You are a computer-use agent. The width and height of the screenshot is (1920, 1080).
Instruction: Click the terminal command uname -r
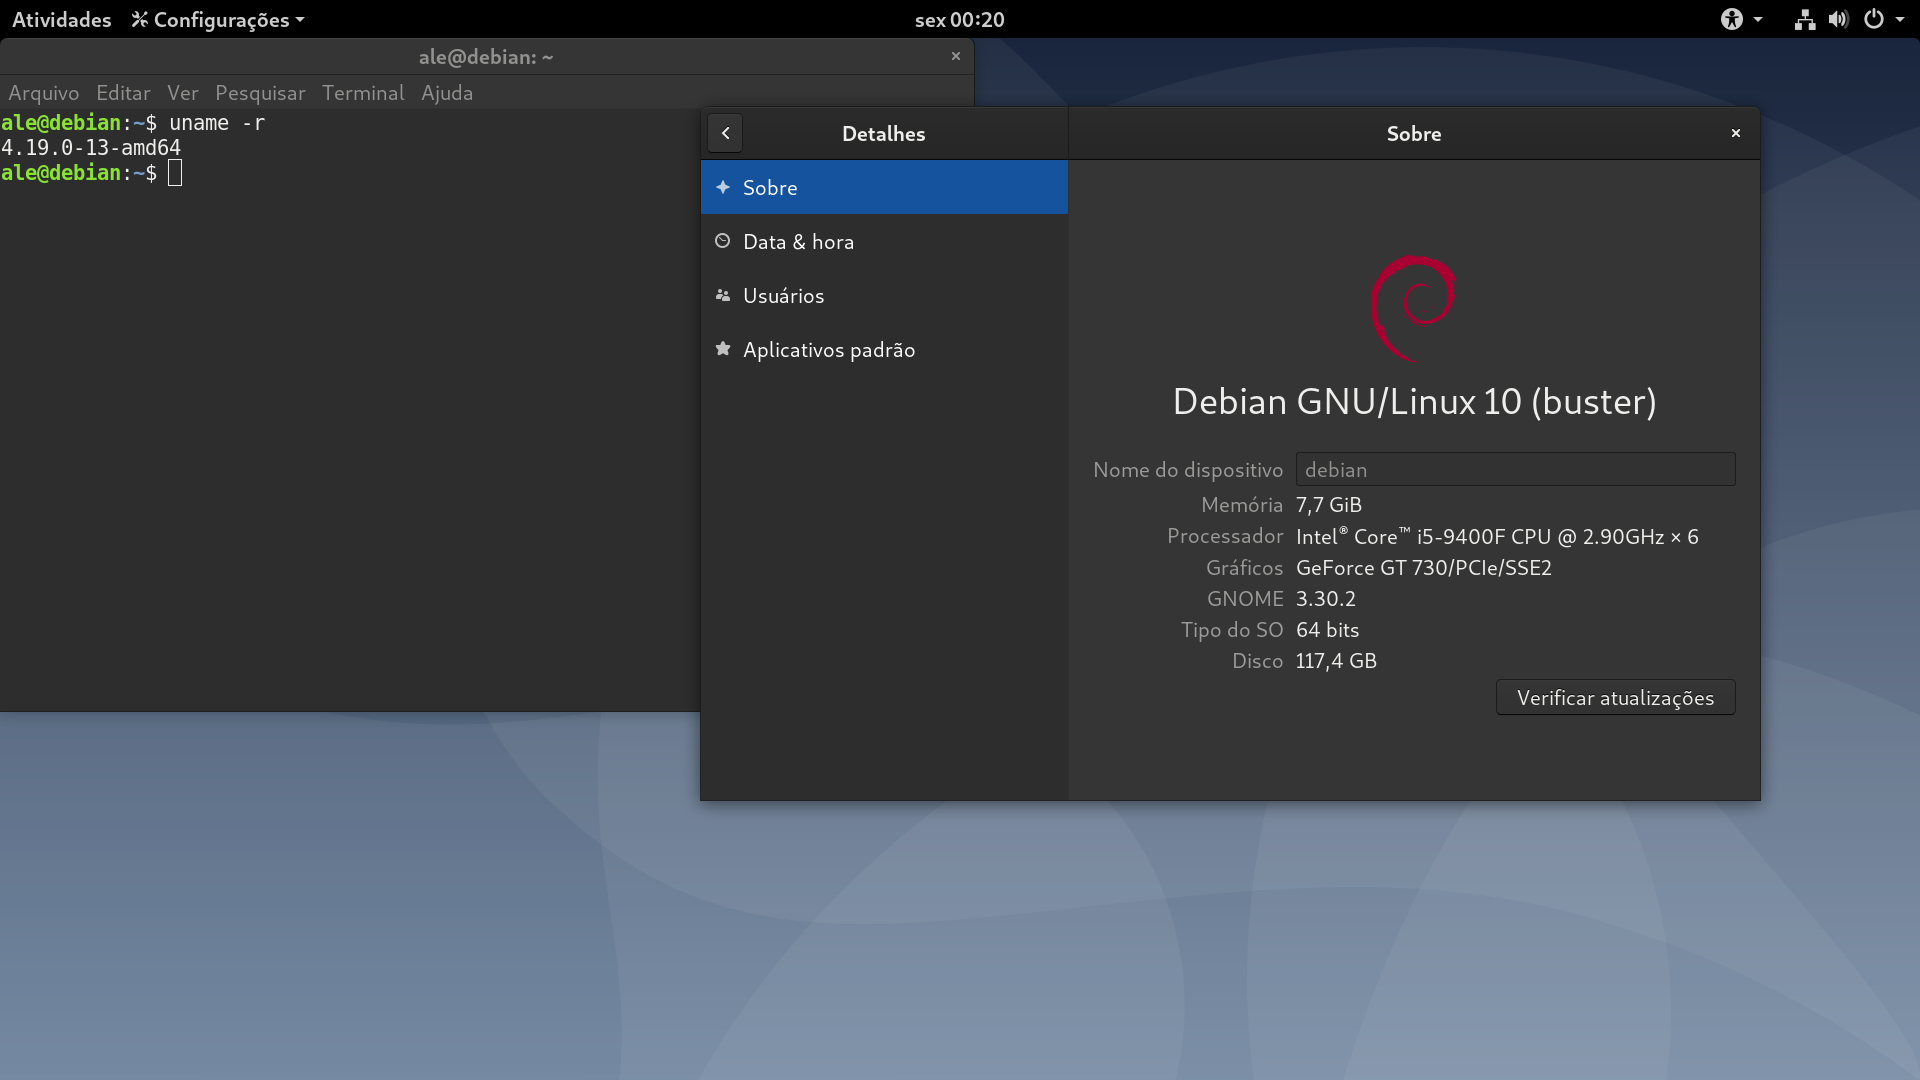click(x=217, y=123)
